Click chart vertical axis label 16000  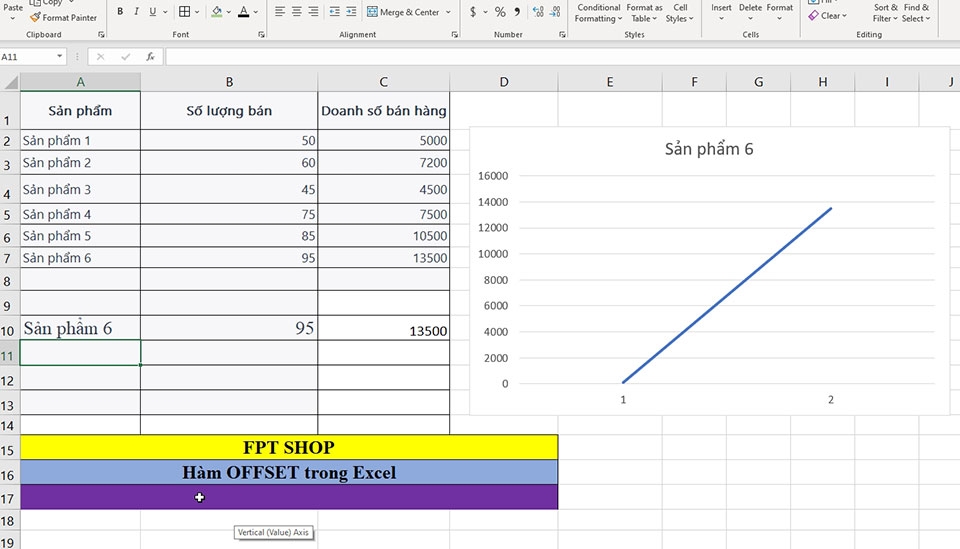pos(493,176)
